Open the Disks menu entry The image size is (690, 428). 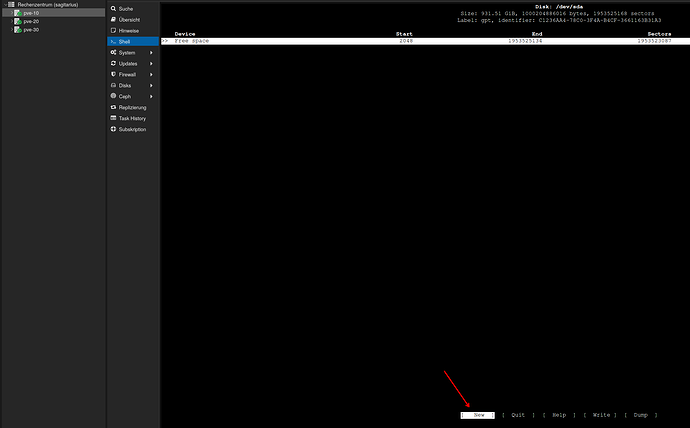[x=133, y=86]
